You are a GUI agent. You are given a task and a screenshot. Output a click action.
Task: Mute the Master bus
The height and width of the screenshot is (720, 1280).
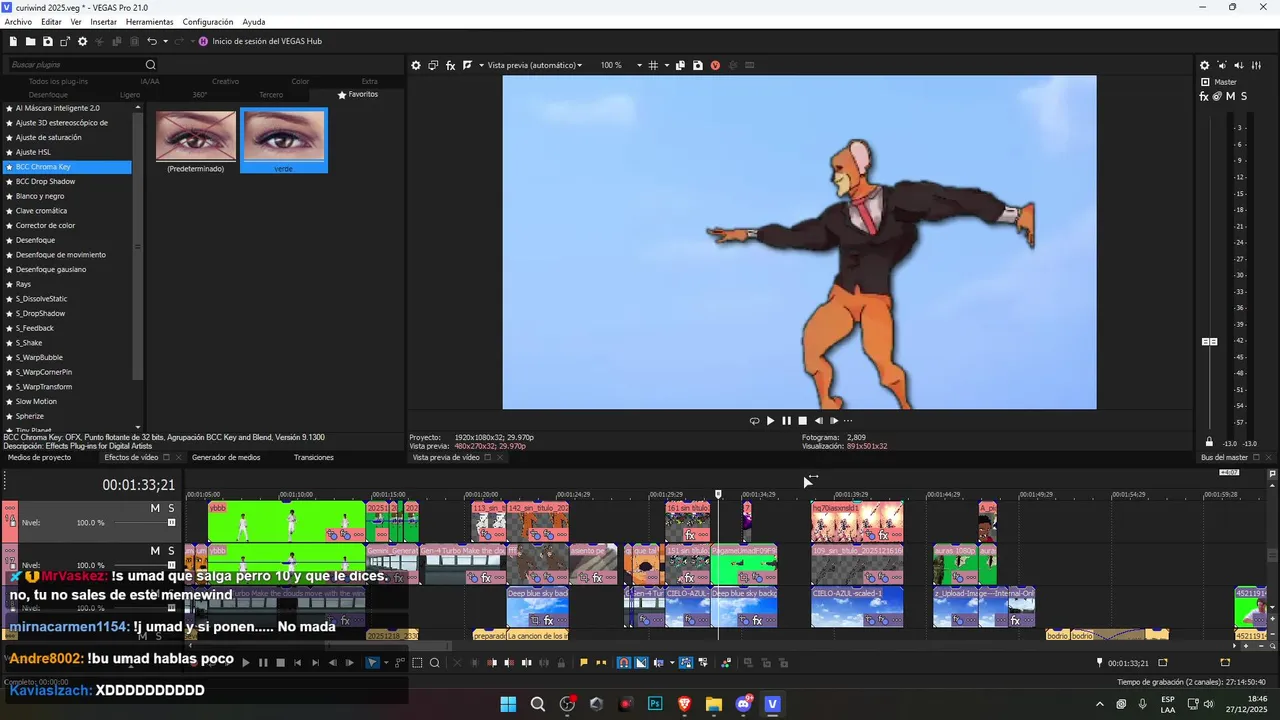1230,96
